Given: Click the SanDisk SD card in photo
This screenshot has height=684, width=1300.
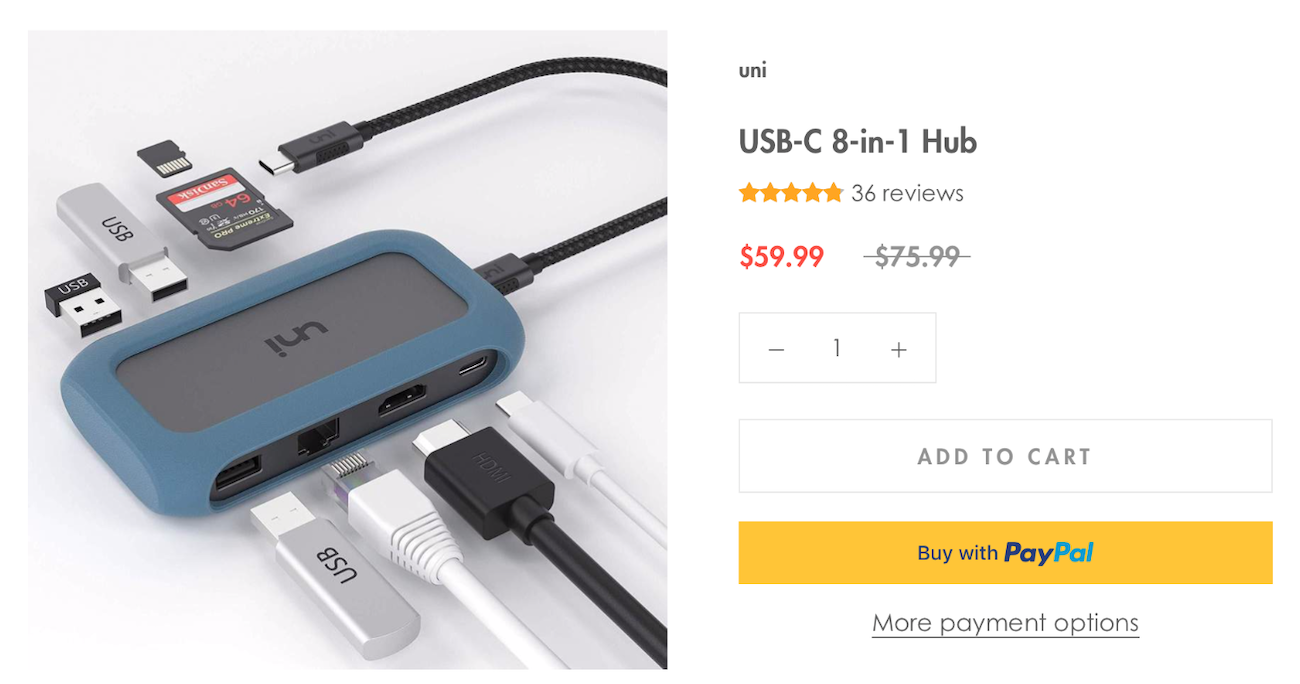Looking at the screenshot, I should (x=225, y=208).
